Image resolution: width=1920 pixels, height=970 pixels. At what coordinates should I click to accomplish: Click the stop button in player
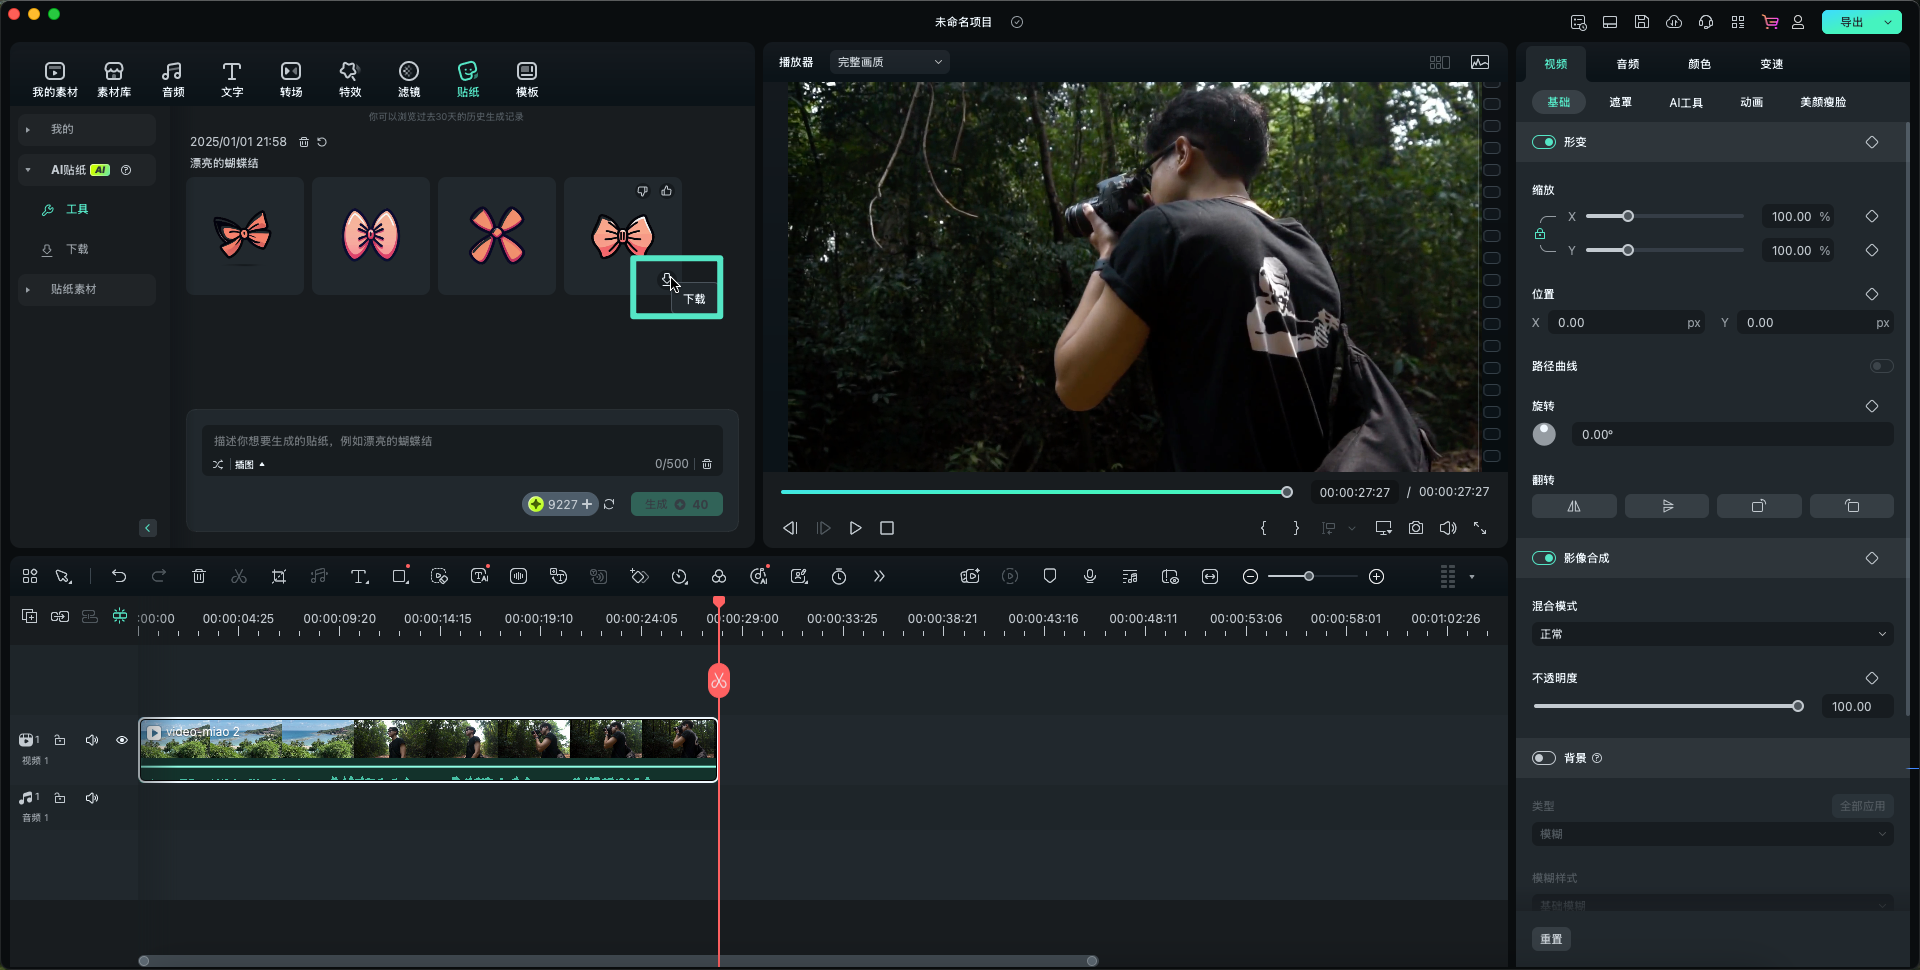pos(887,528)
